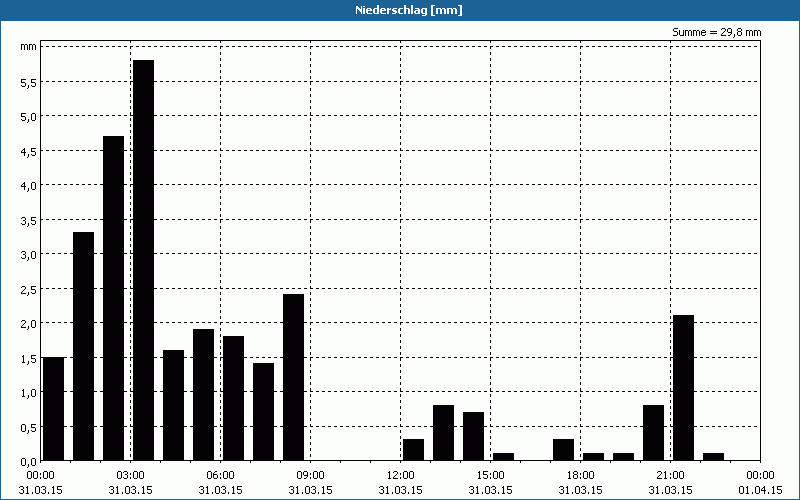This screenshot has height=500, width=800.
Task: Select the 1,6 mm bar after the tallest bar
Action: pos(173,405)
